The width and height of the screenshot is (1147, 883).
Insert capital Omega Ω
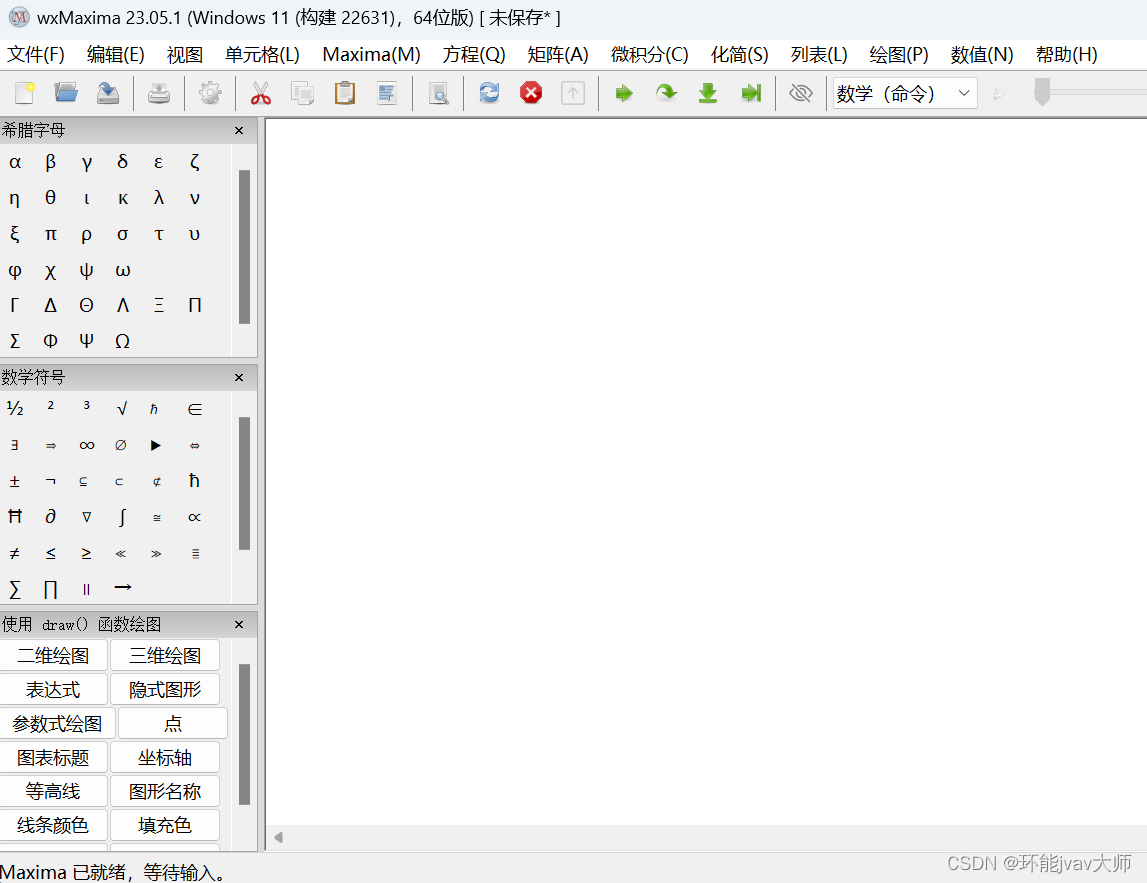[122, 341]
